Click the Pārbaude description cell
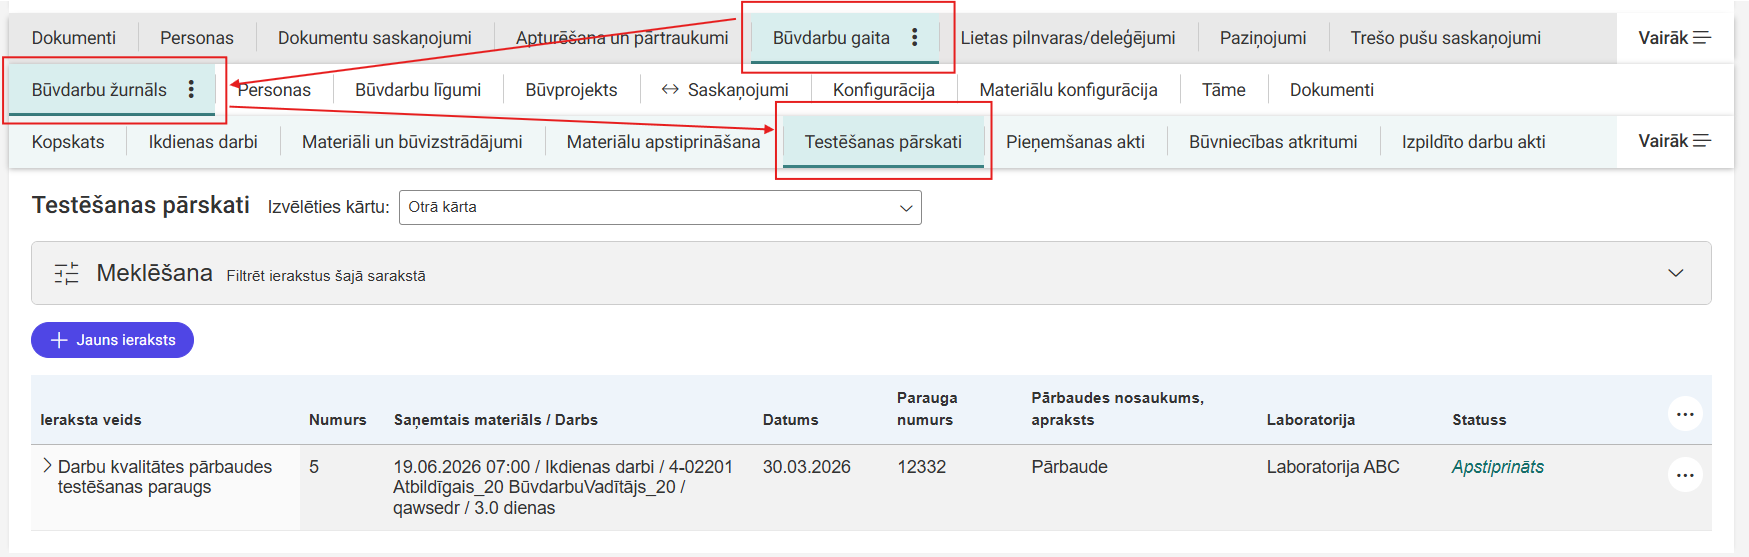Image resolution: width=1749 pixels, height=557 pixels. [x=1069, y=467]
